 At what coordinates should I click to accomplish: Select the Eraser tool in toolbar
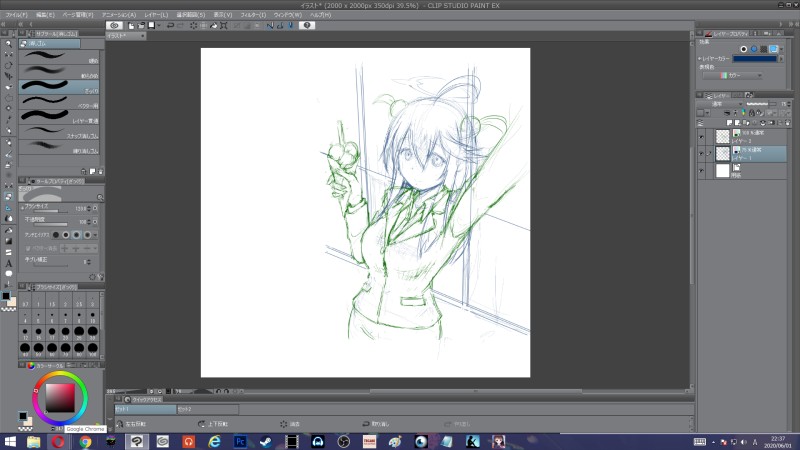pos(8,197)
